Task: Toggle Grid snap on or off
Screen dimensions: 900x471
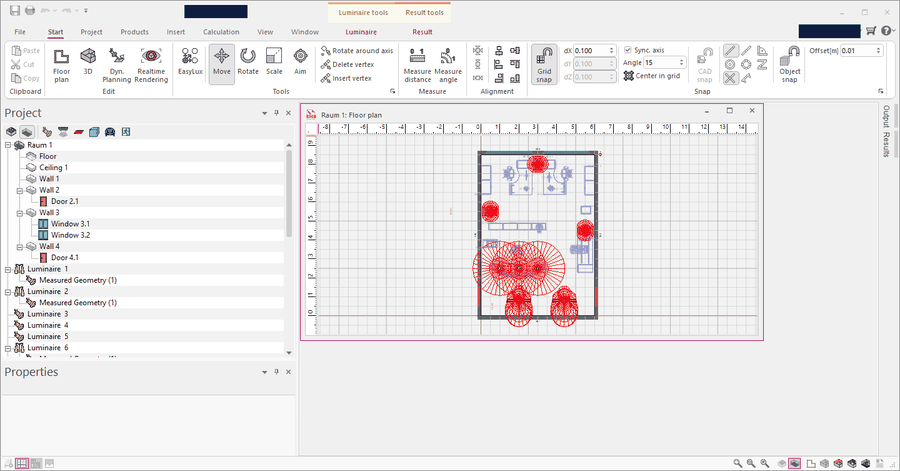Action: [x=544, y=64]
